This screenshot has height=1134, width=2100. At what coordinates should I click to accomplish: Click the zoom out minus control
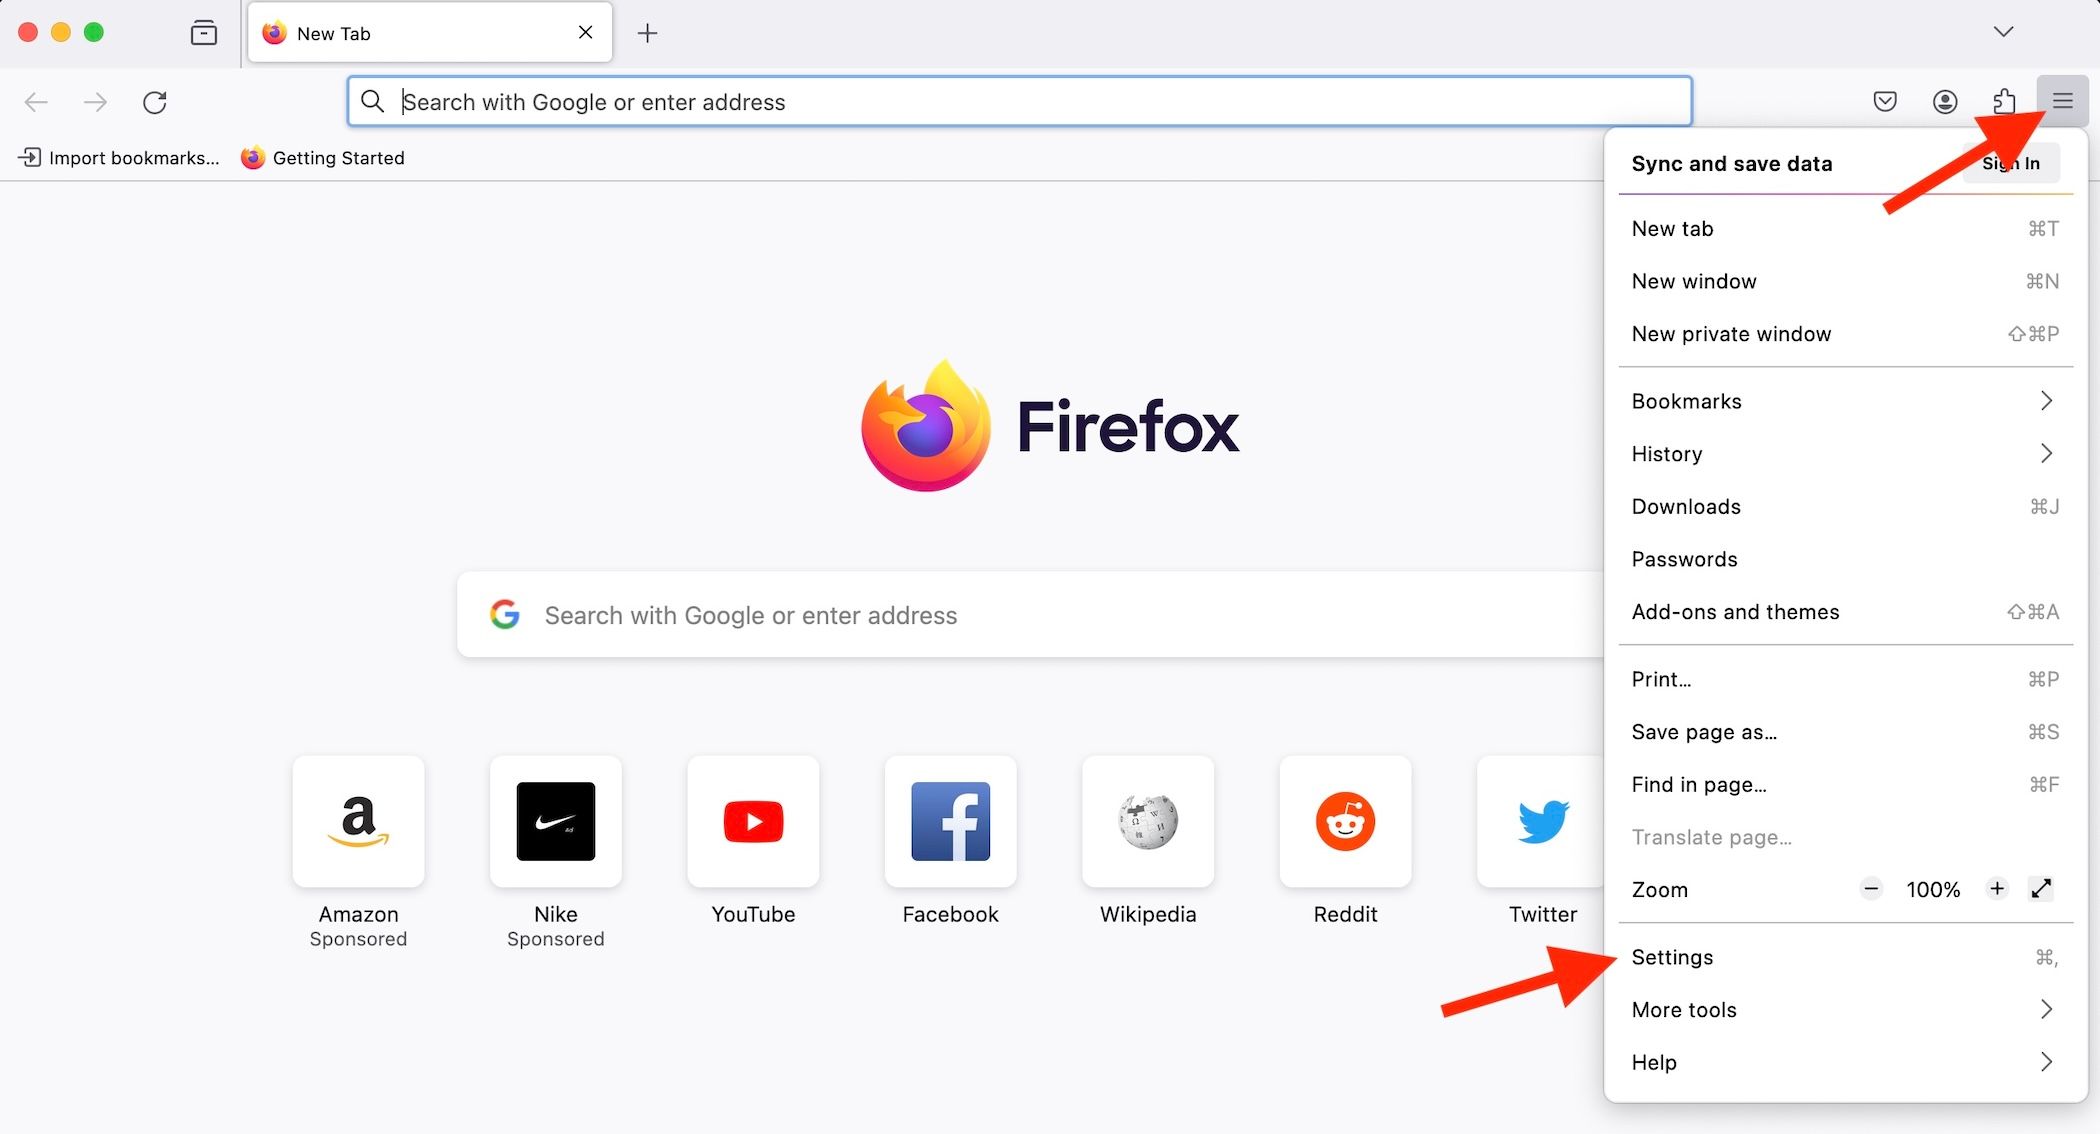pos(1871,889)
